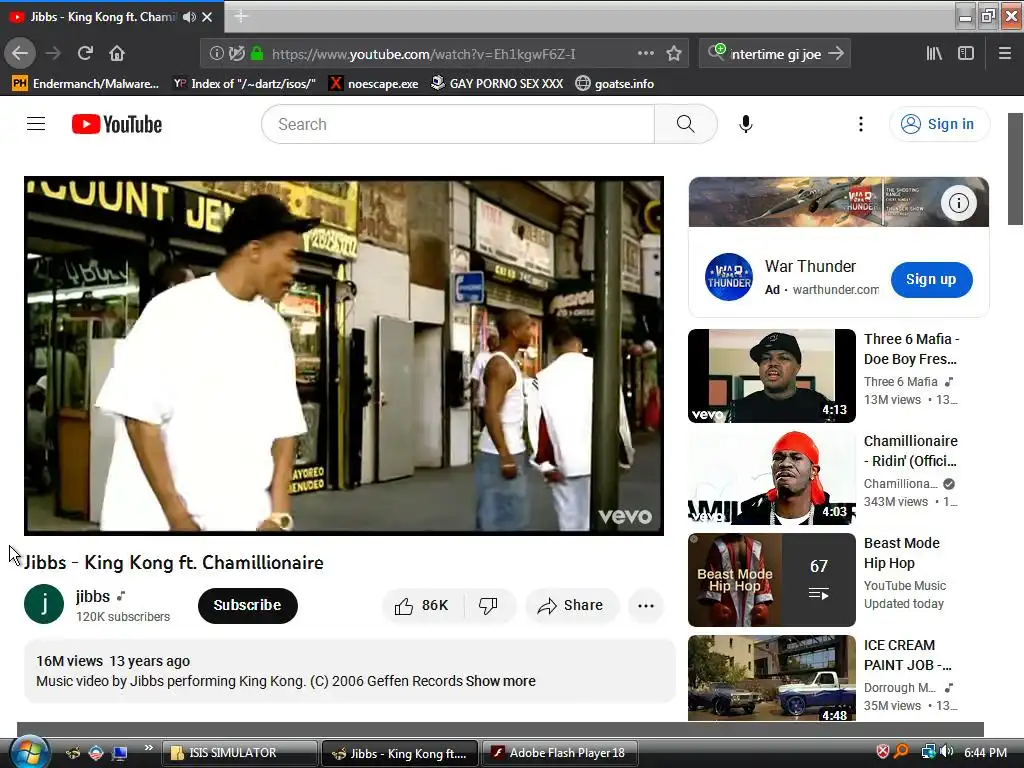Click the video player to pause
Viewport: 1024px width, 768px height.
click(x=344, y=356)
